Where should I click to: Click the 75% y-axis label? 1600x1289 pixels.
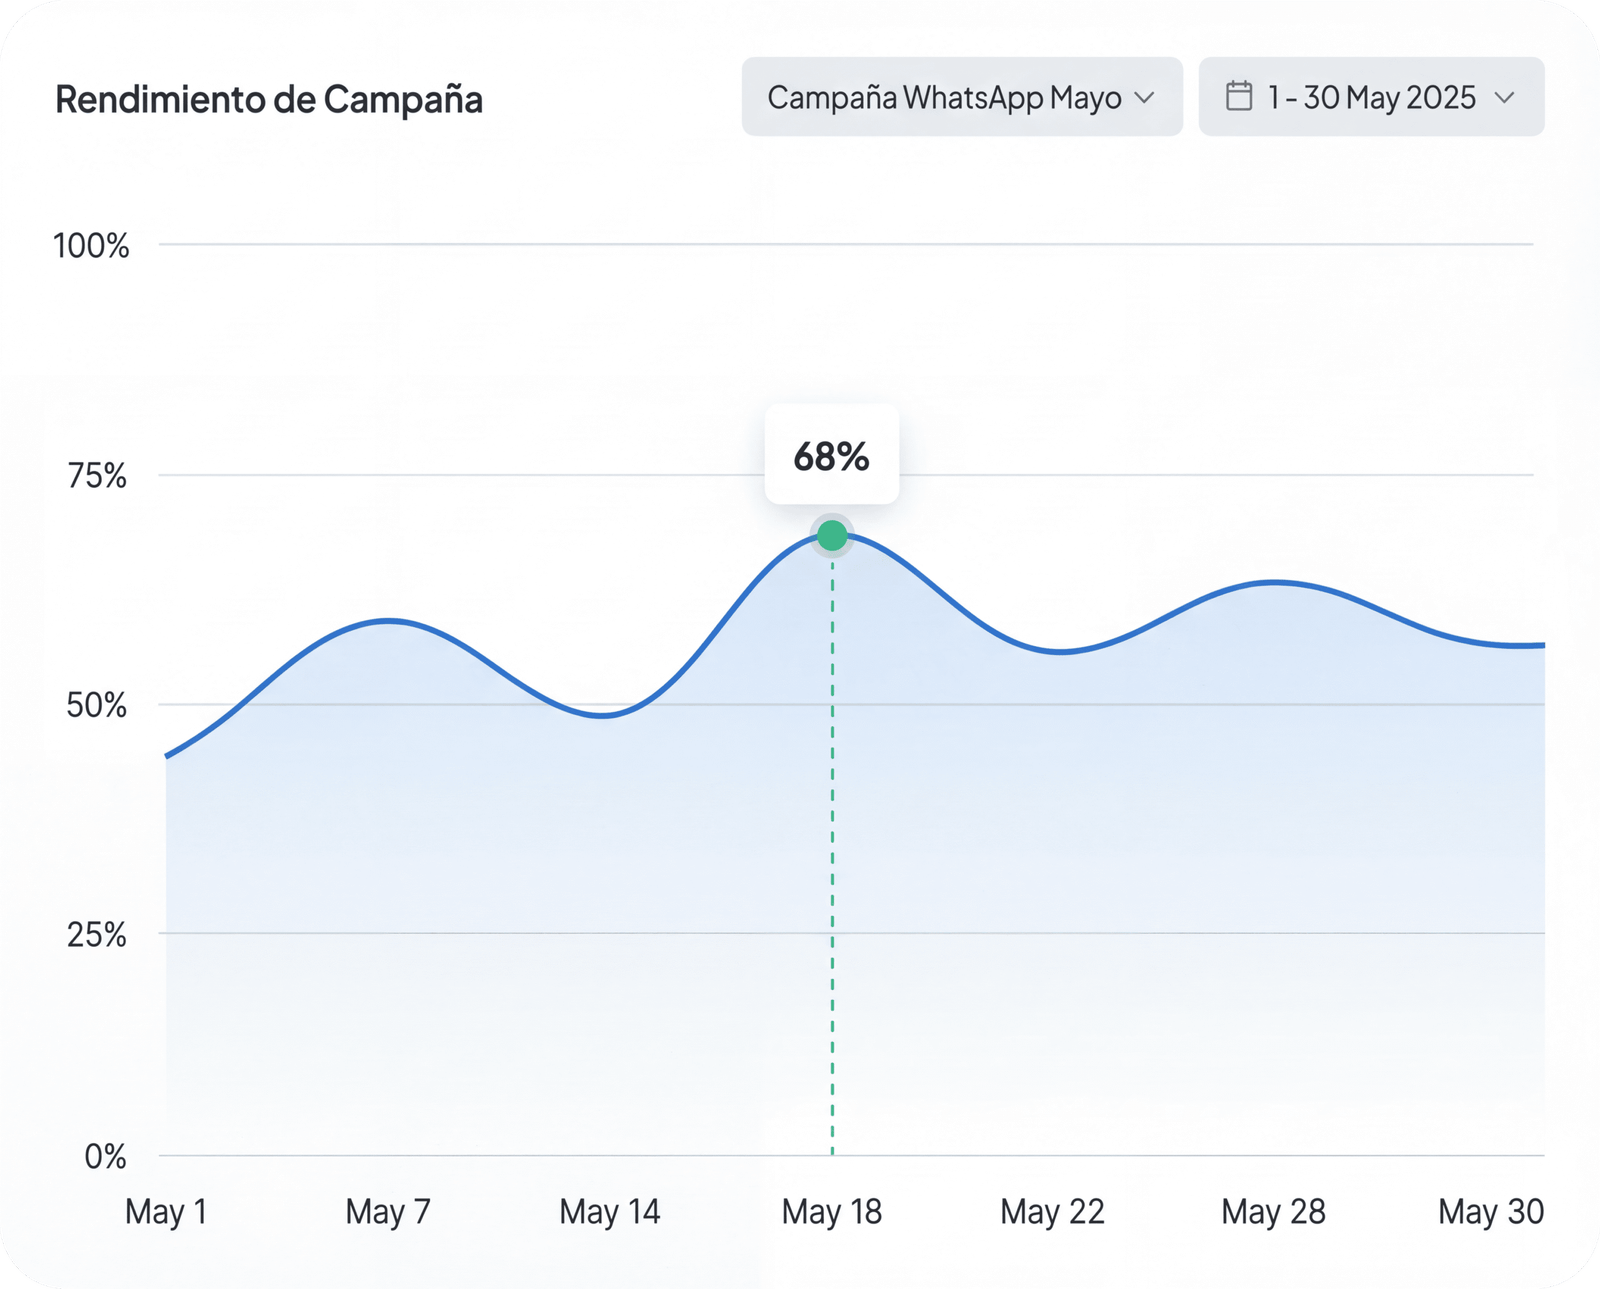point(97,476)
